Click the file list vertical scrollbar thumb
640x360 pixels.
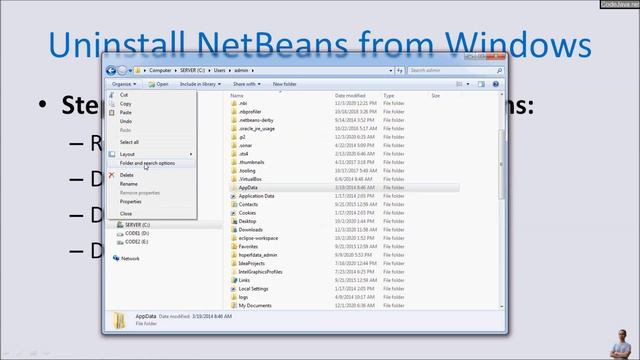[x=502, y=164]
